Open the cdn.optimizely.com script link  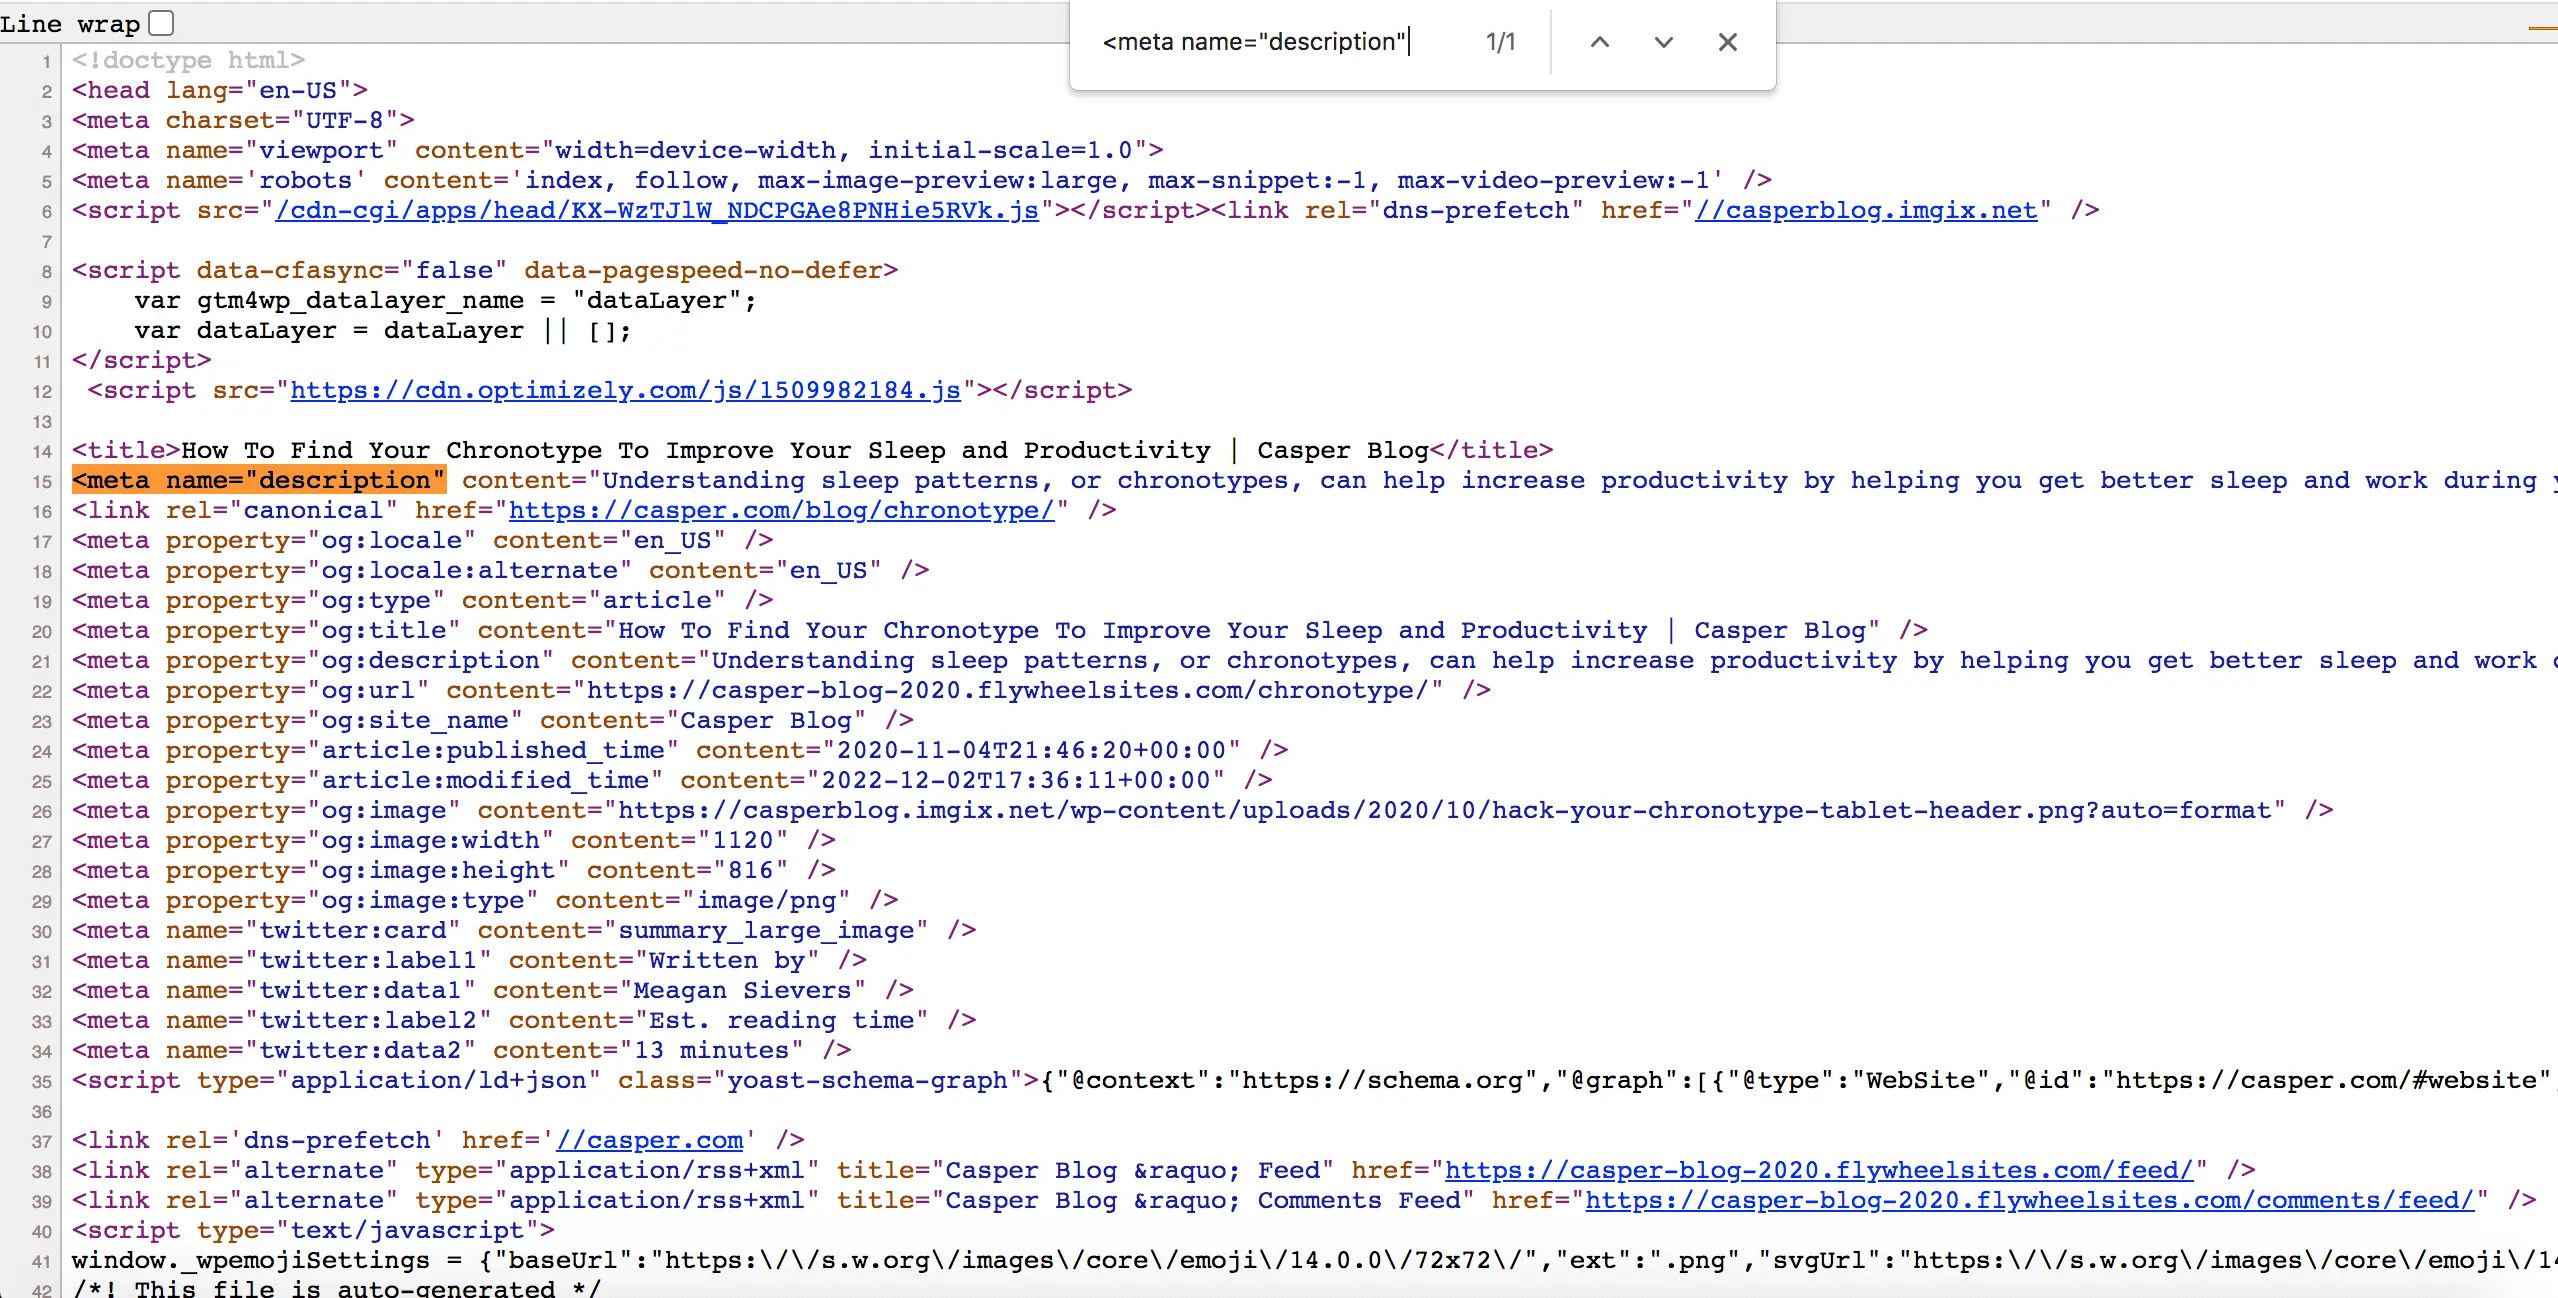point(625,390)
